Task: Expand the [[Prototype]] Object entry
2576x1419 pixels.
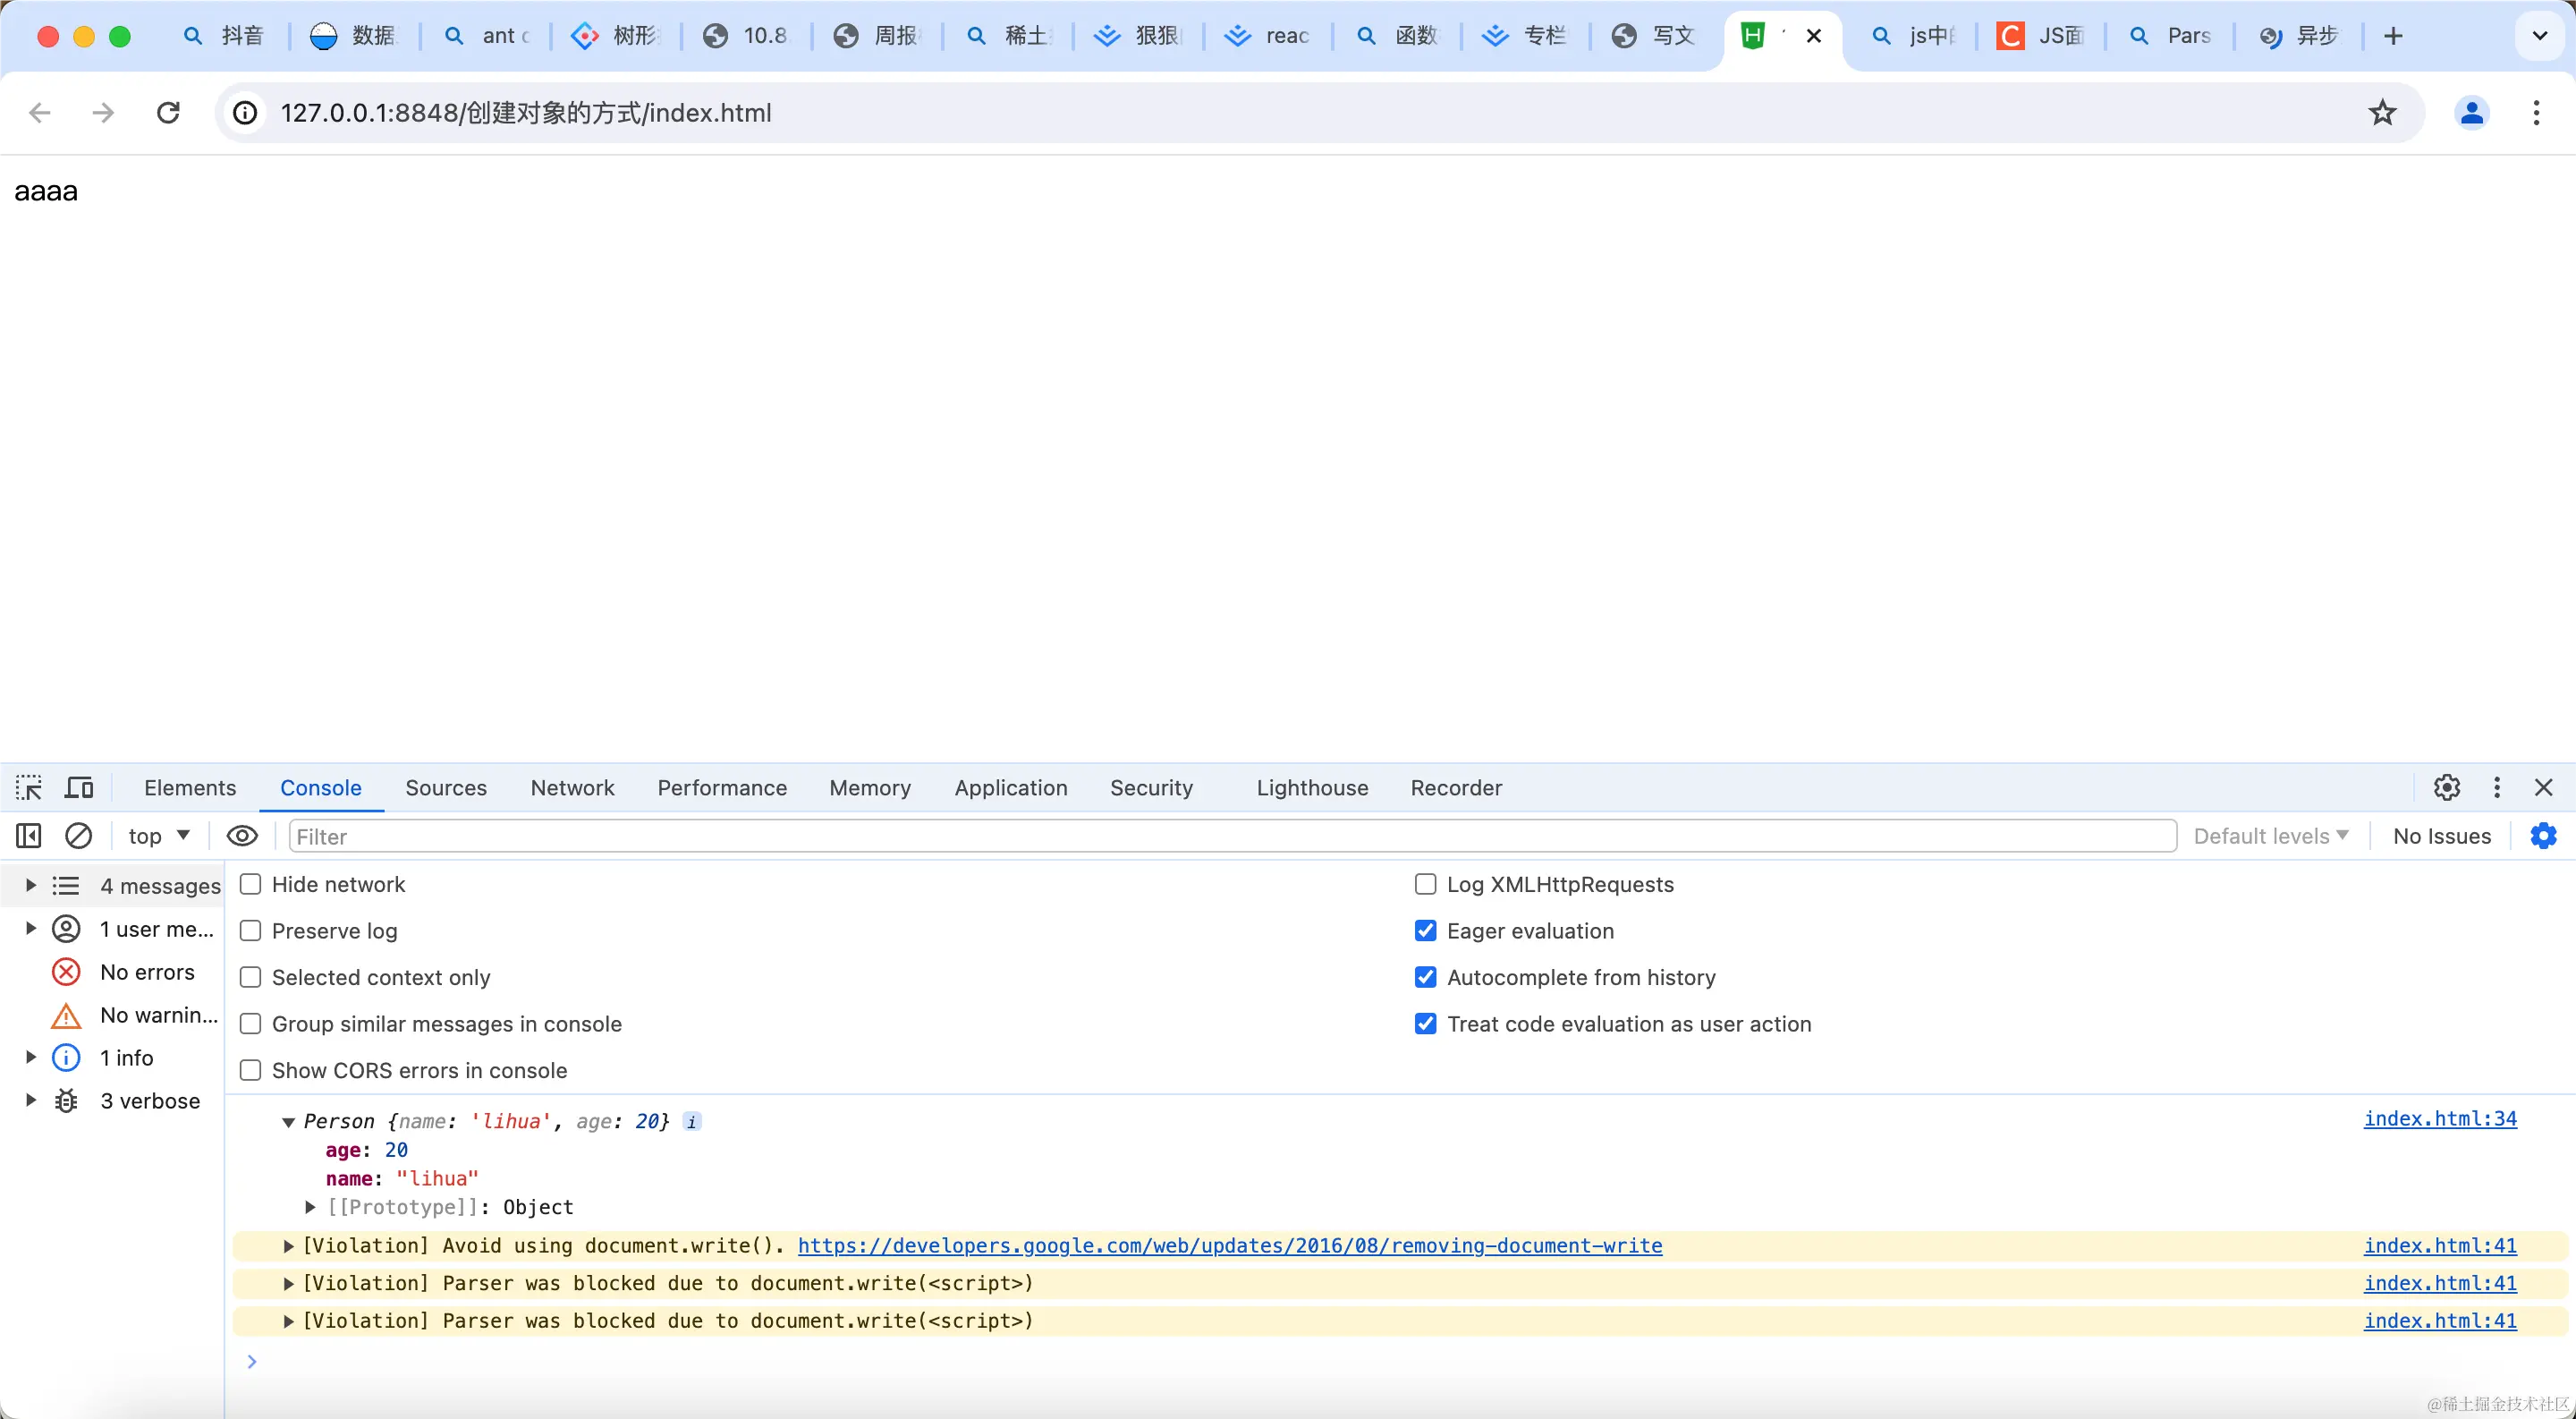Action: tap(310, 1207)
